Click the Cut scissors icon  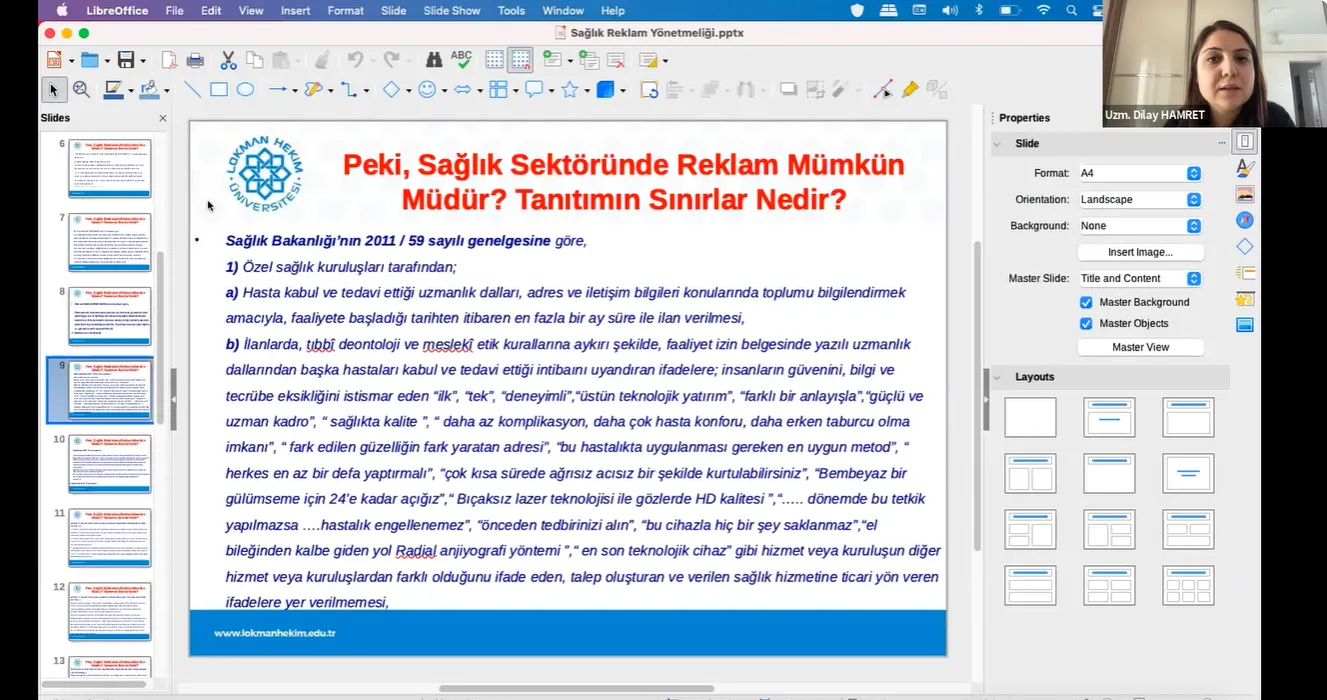point(228,60)
